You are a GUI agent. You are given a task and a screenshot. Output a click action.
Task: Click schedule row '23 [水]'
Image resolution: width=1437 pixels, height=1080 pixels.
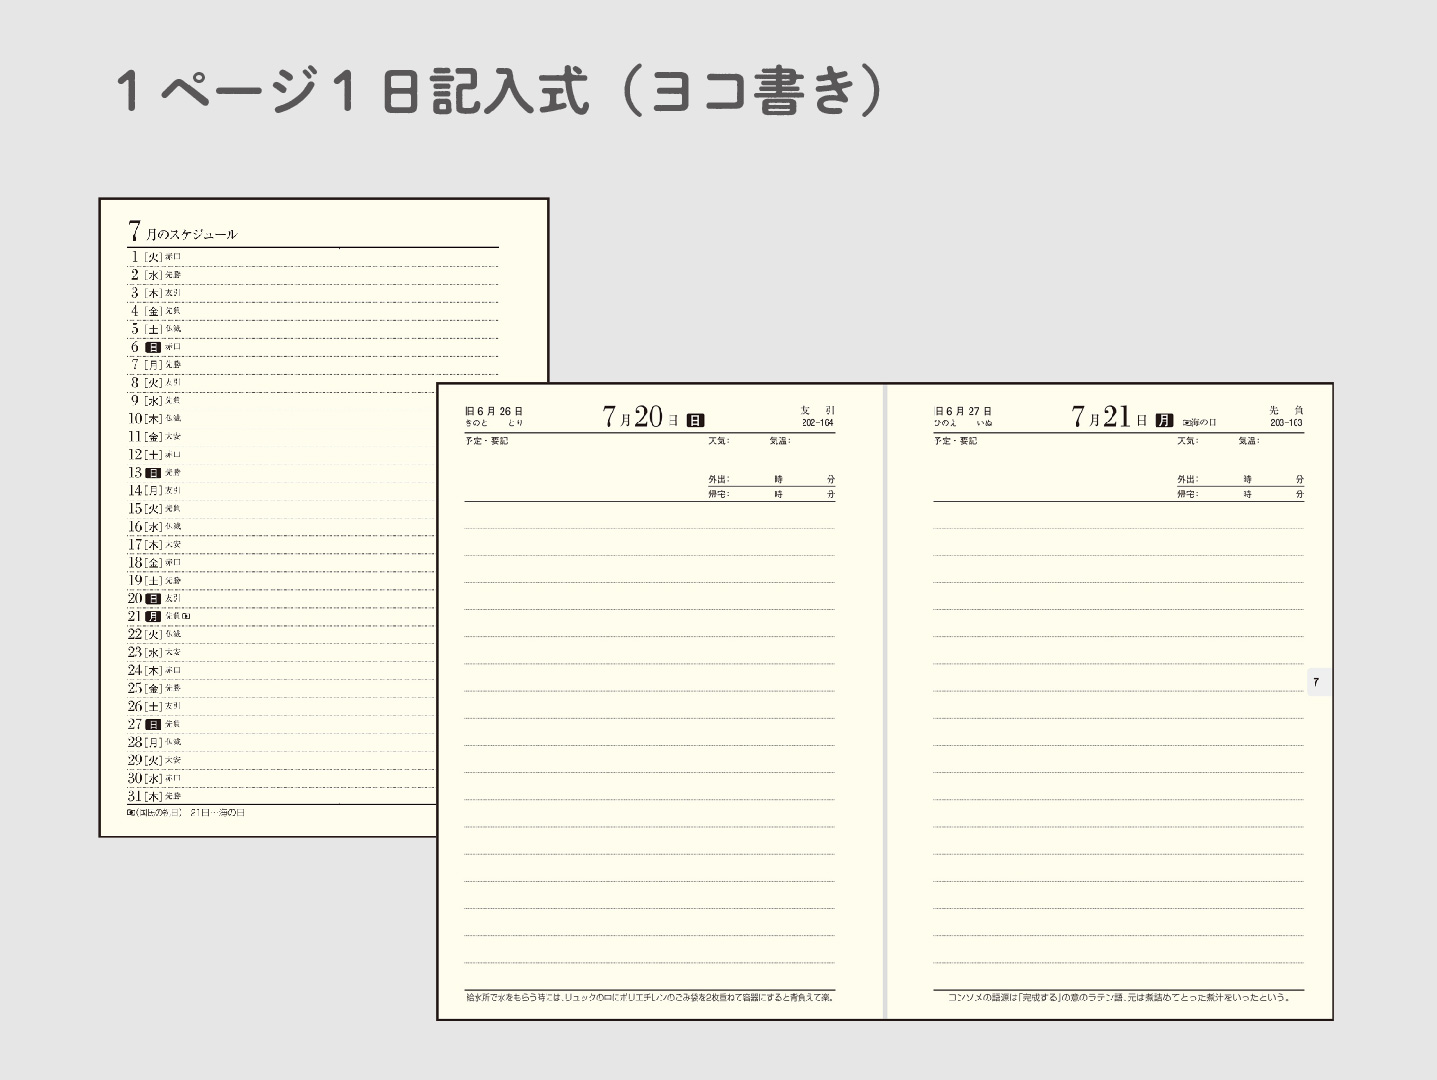[282, 653]
